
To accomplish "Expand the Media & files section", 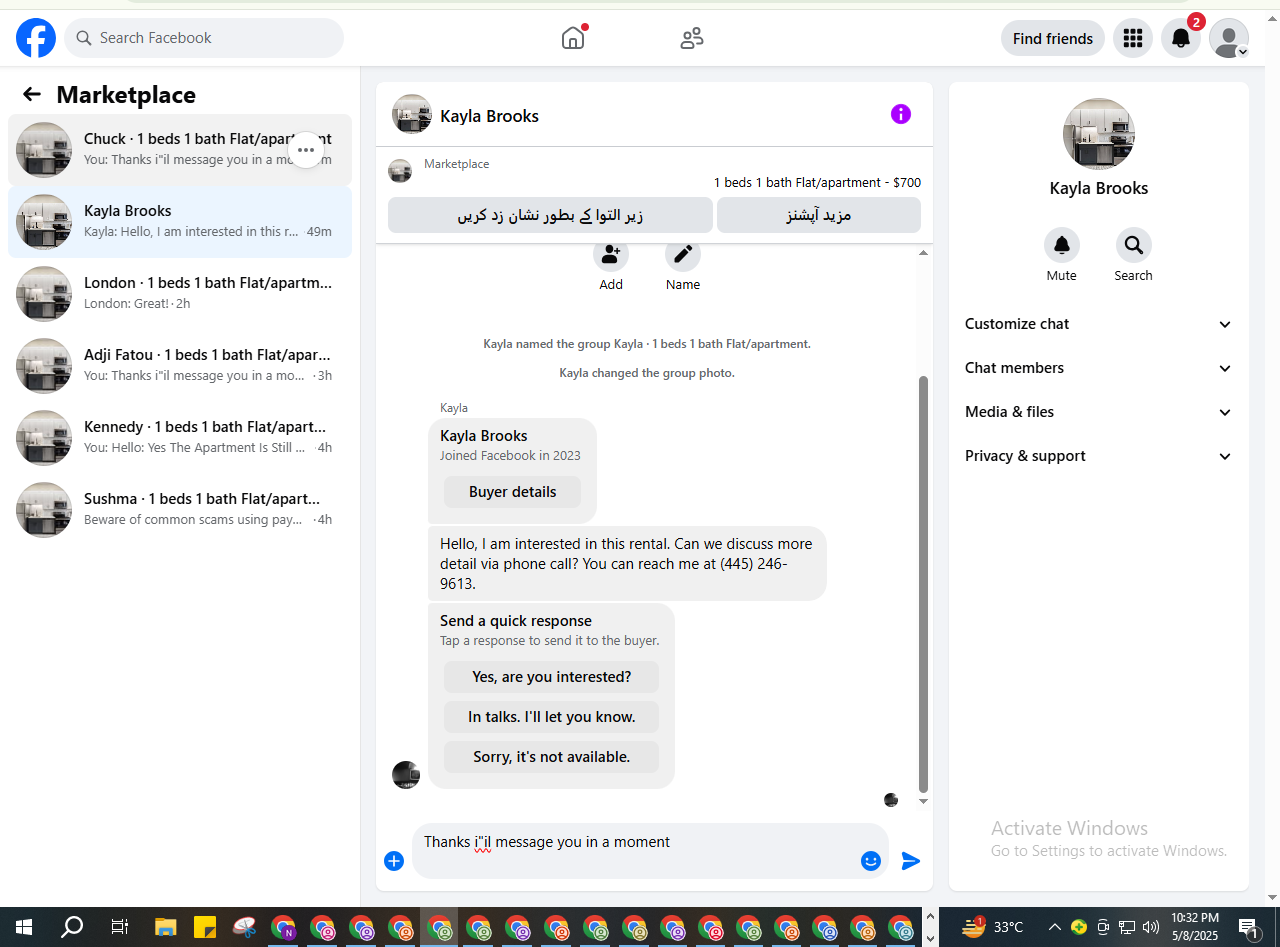I will coord(1099,412).
